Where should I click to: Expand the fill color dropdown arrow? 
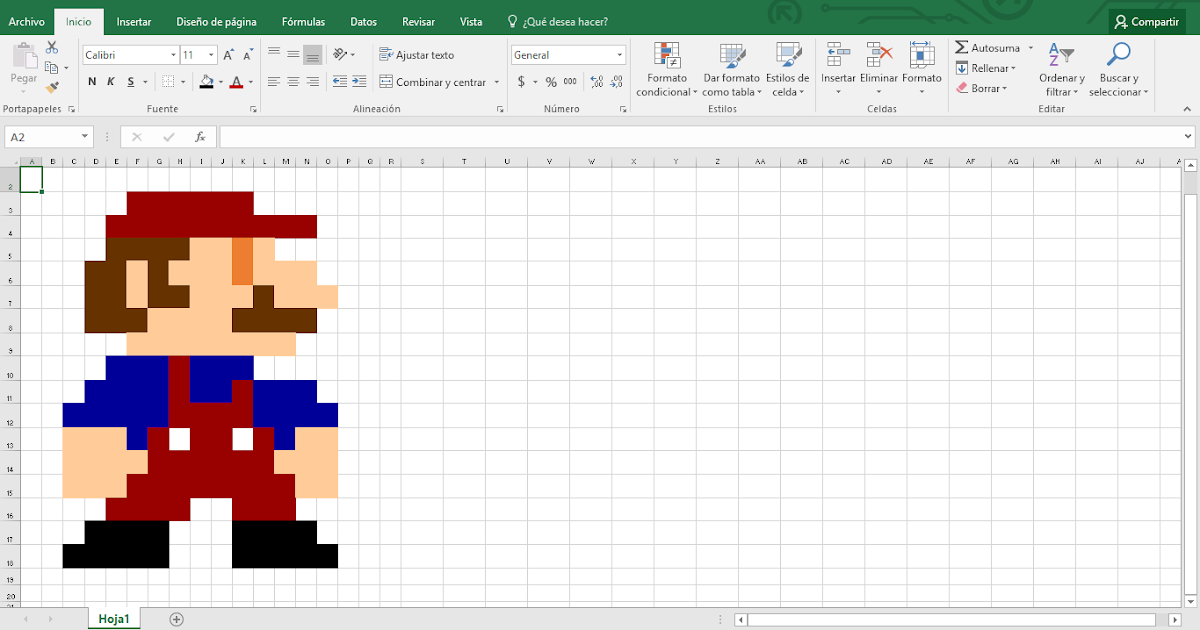coord(219,81)
